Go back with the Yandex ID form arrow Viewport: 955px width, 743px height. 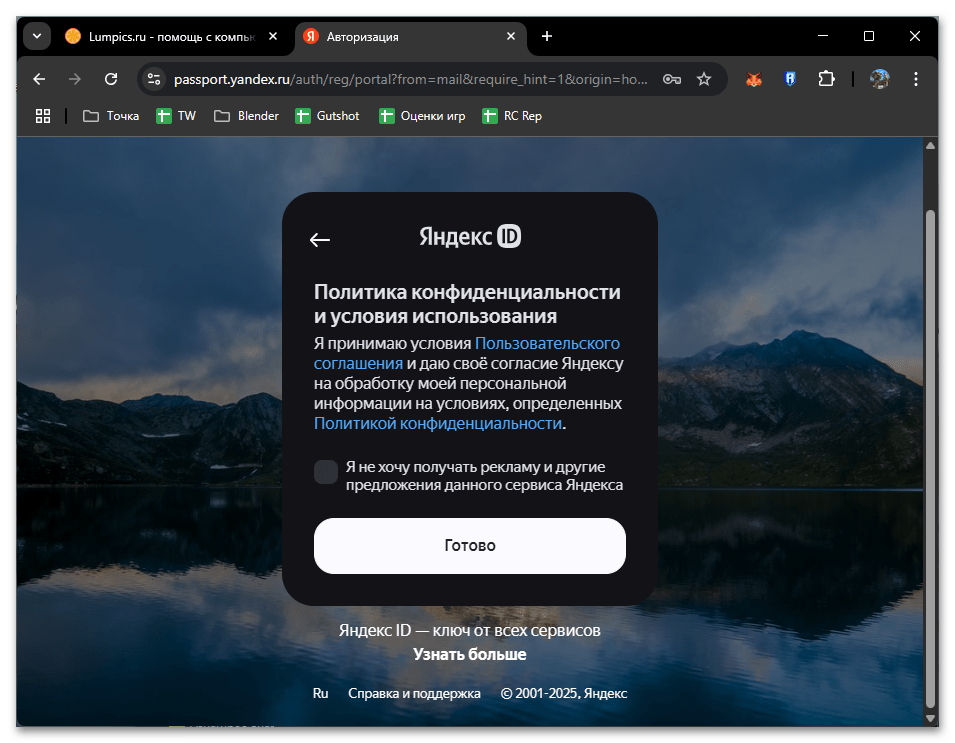click(320, 240)
